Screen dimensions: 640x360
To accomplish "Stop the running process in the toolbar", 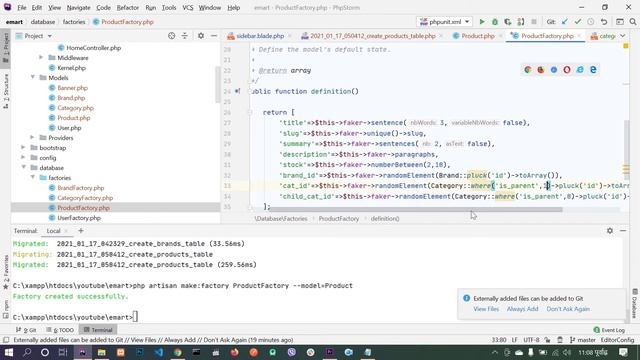I will [x=533, y=22].
